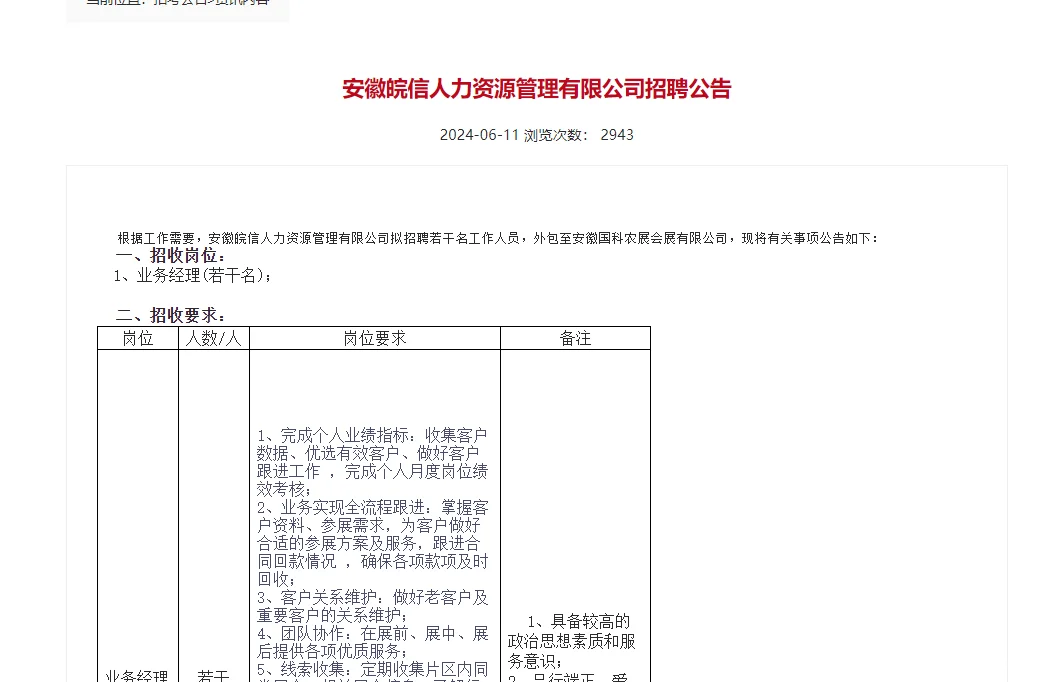Image resolution: width=1050 pixels, height=682 pixels.
Task: Click the 二、招收要求 section heading
Action: [x=169, y=313]
